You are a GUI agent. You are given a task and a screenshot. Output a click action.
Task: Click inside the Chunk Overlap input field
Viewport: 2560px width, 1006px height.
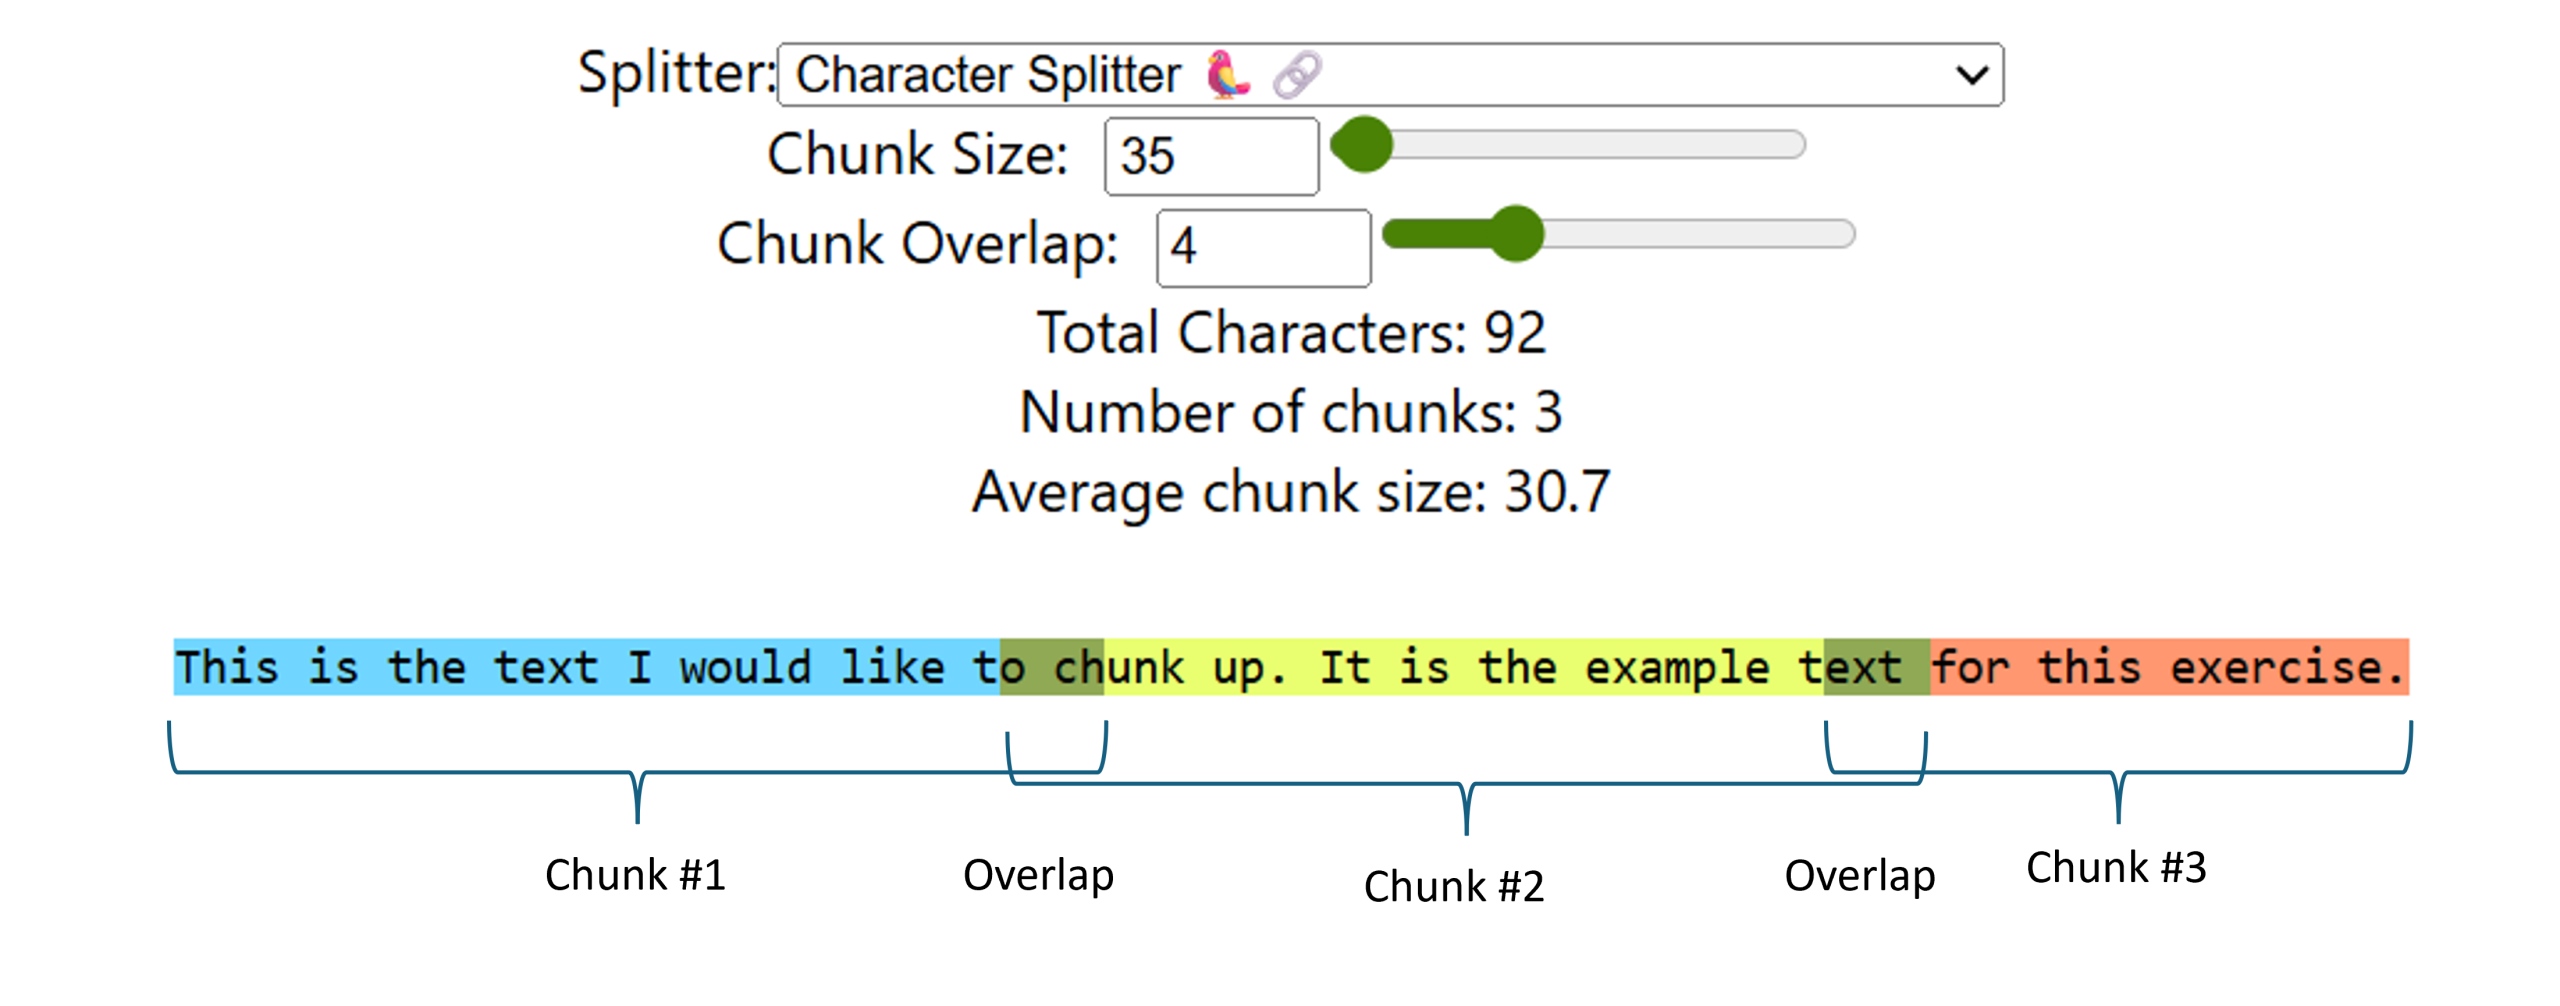(1262, 247)
